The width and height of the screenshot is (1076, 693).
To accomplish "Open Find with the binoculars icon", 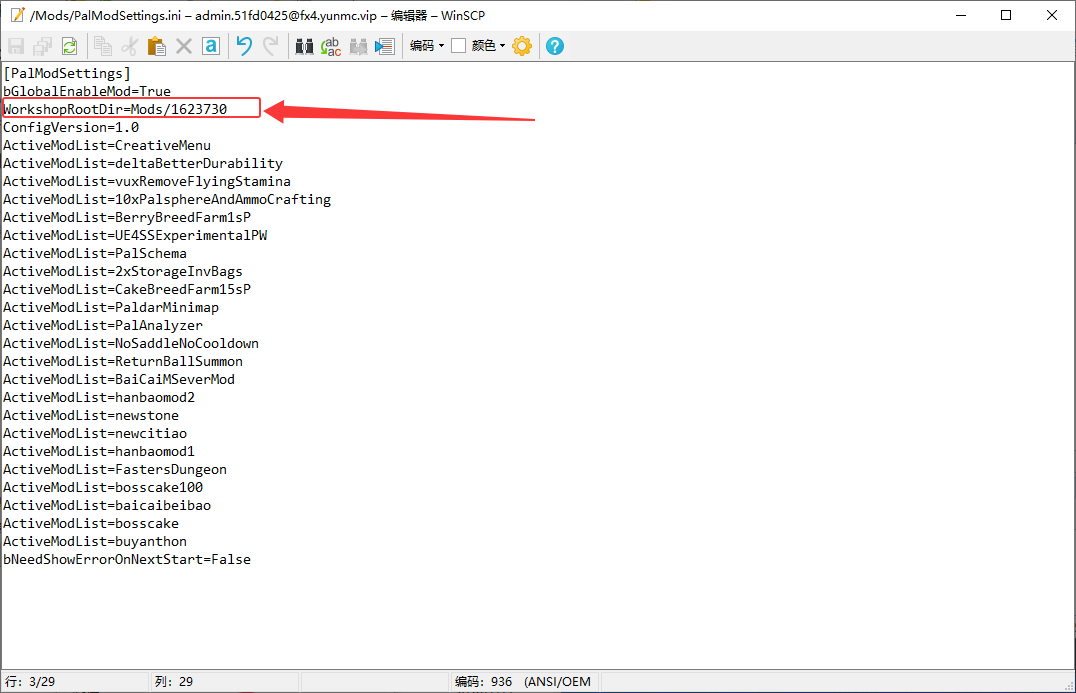I will tap(304, 46).
